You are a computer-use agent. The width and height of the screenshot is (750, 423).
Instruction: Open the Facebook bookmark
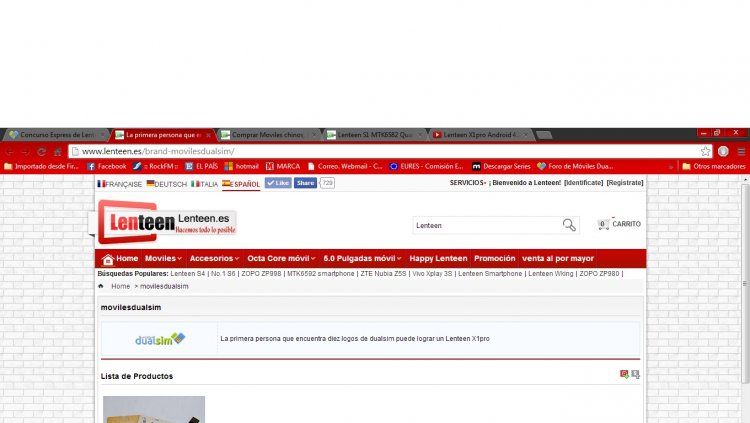[x=106, y=167]
